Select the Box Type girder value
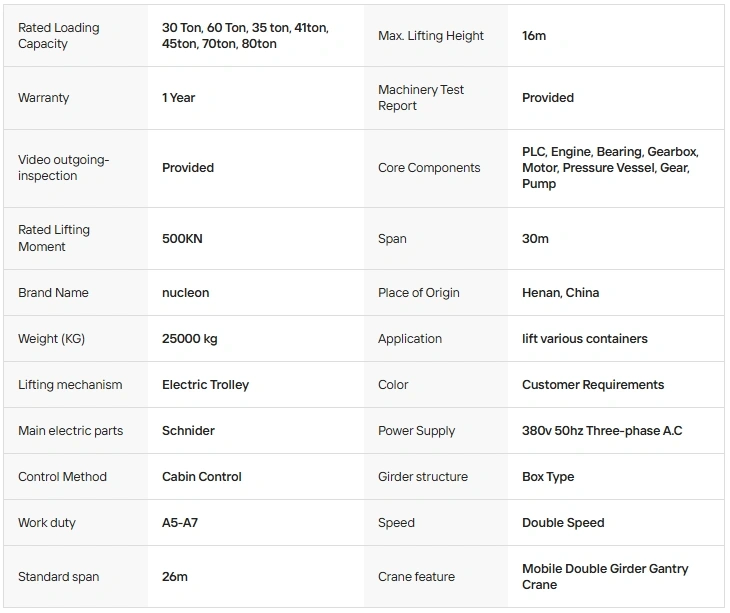Image resolution: width=730 pixels, height=613 pixels. click(x=548, y=477)
